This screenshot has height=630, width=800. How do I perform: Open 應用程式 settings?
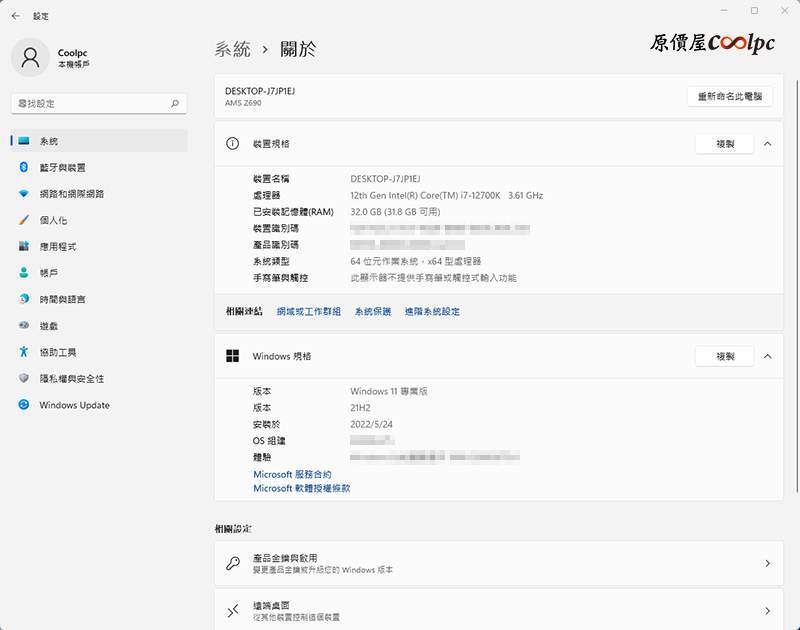coord(99,246)
